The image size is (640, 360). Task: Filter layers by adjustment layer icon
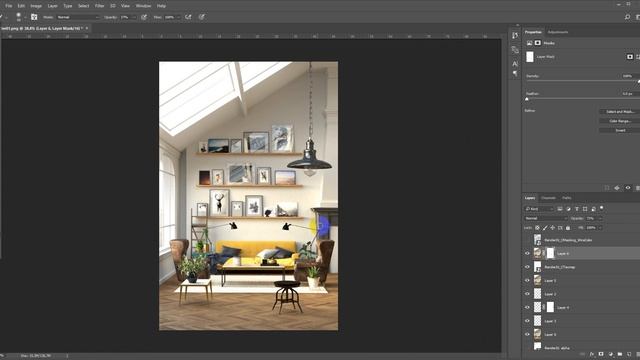[569, 209]
